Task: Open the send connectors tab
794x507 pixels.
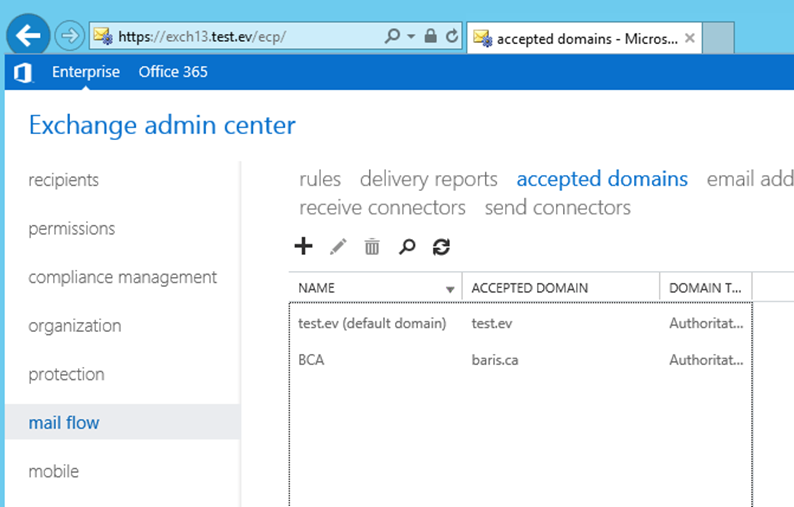Action: pyautogui.click(x=558, y=208)
